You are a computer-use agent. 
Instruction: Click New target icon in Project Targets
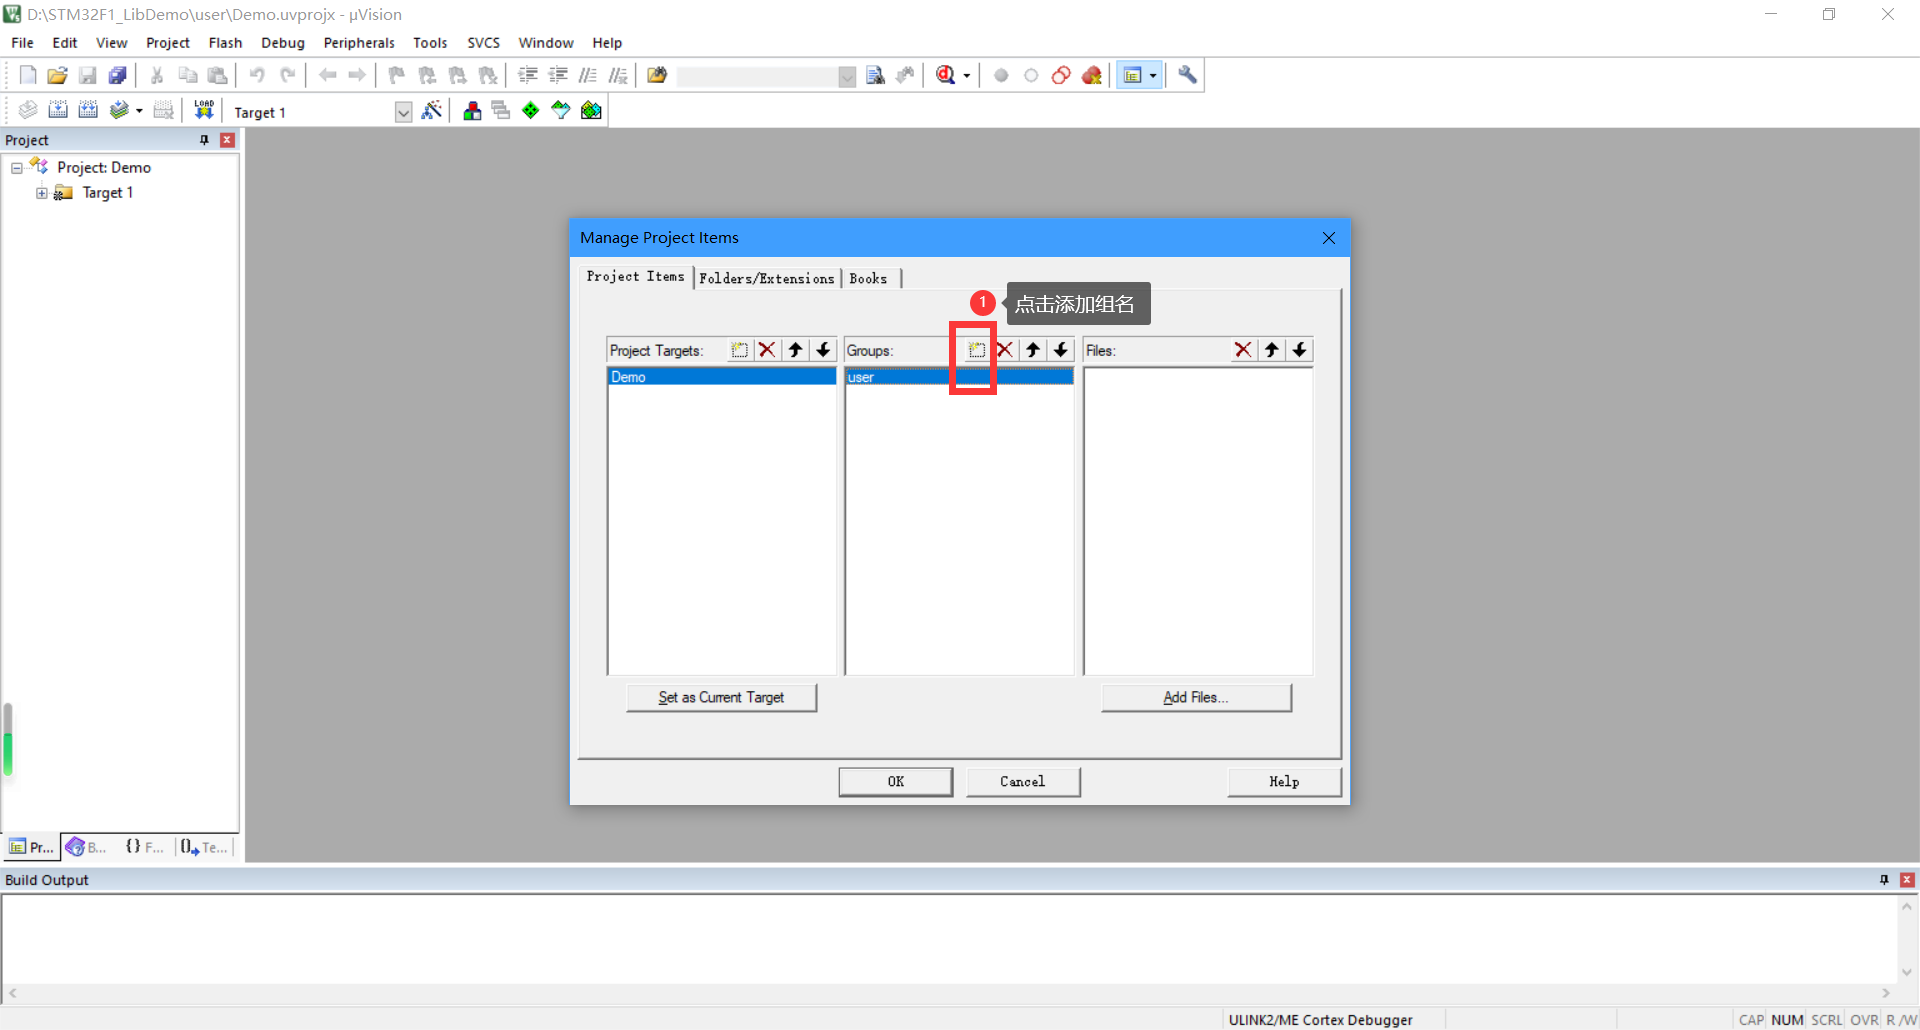click(739, 350)
